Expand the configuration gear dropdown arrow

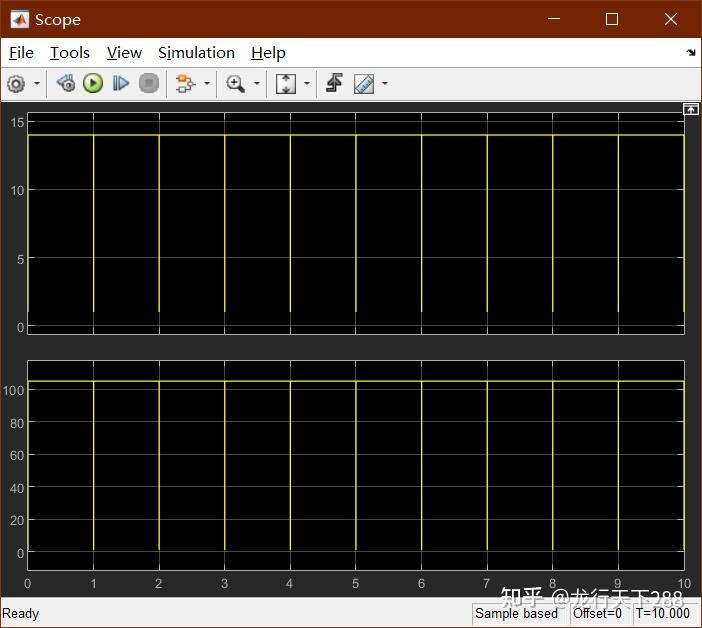[x=37, y=83]
